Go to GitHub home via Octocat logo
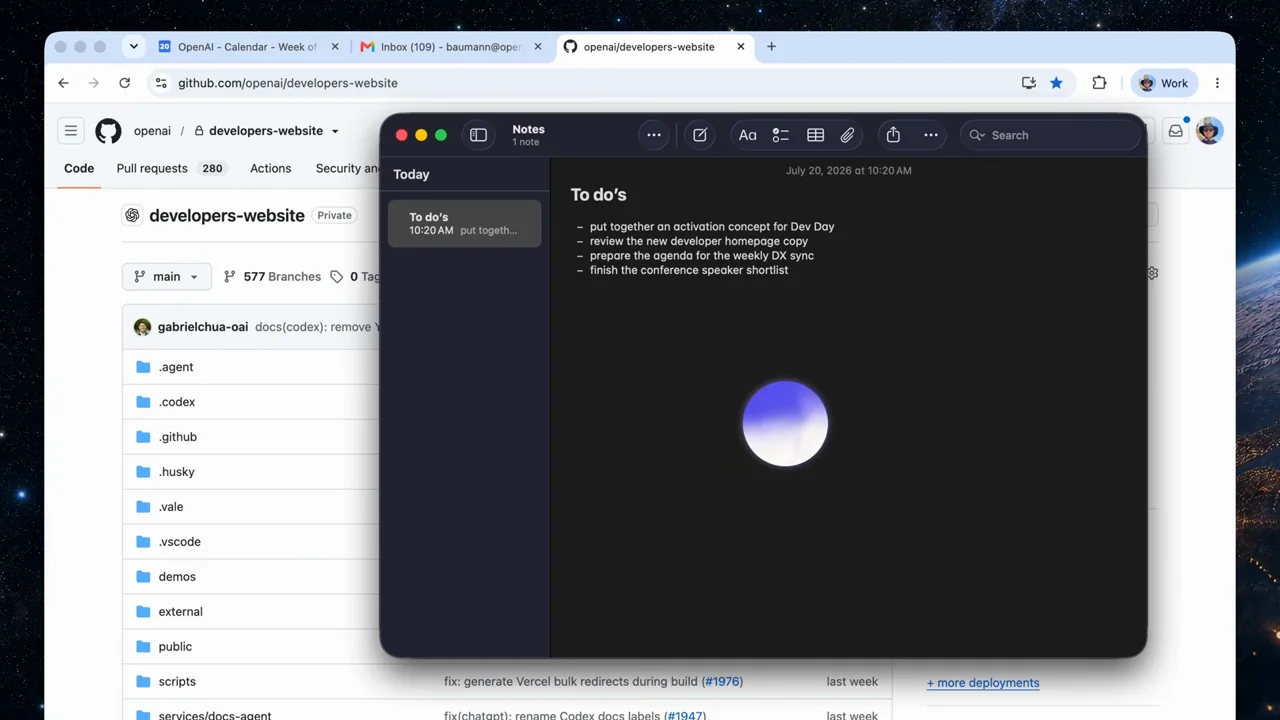This screenshot has height=720, width=1280. click(x=108, y=131)
